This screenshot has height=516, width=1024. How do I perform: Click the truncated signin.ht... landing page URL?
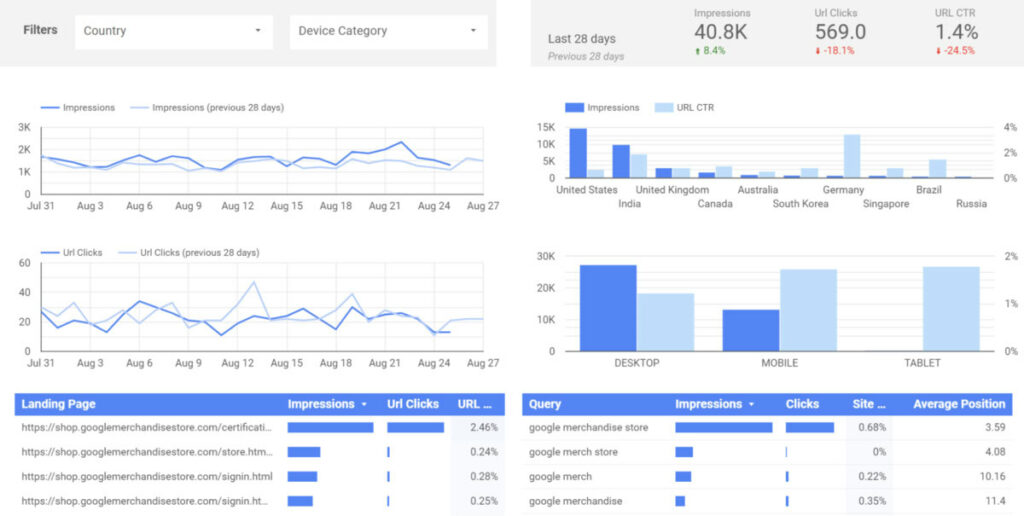(145, 502)
